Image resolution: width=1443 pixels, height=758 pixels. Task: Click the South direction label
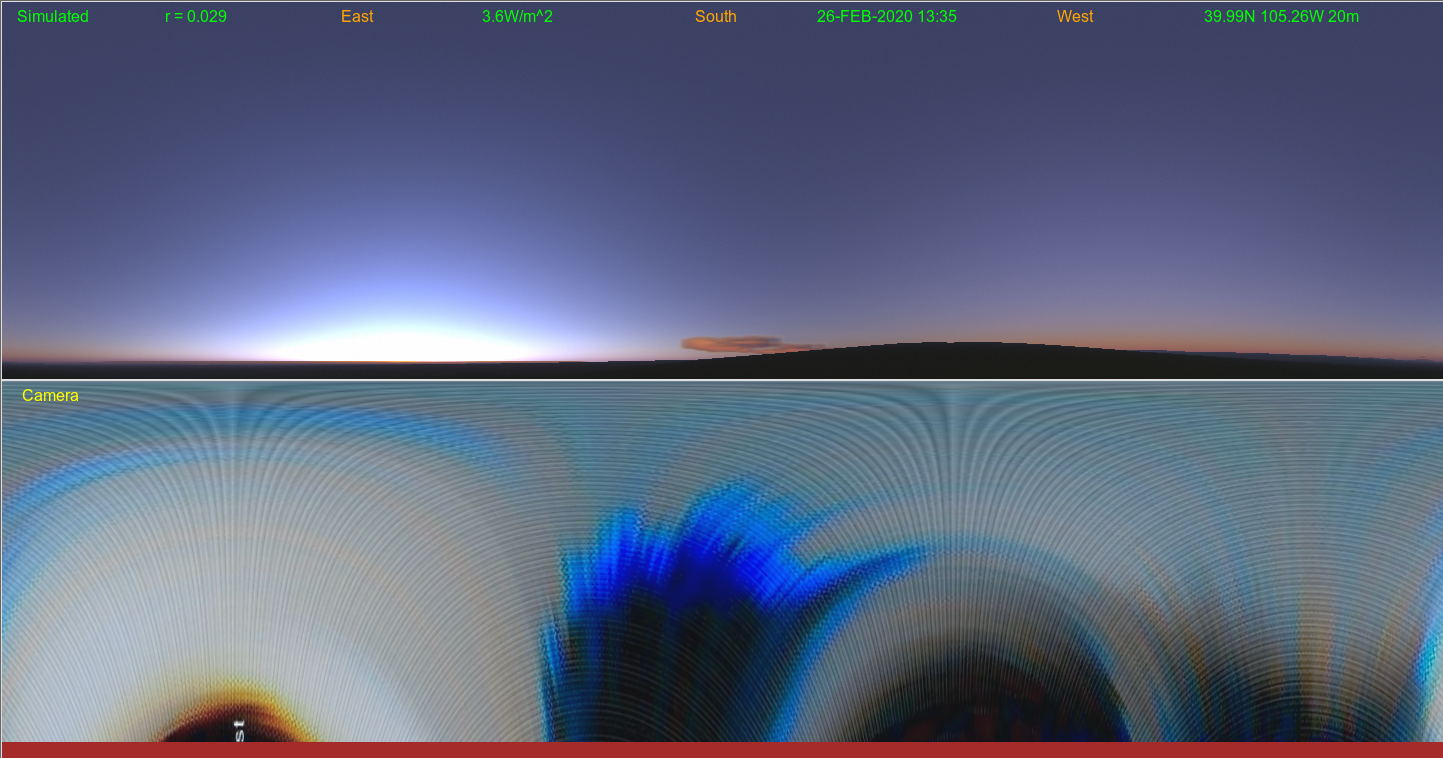tap(716, 17)
